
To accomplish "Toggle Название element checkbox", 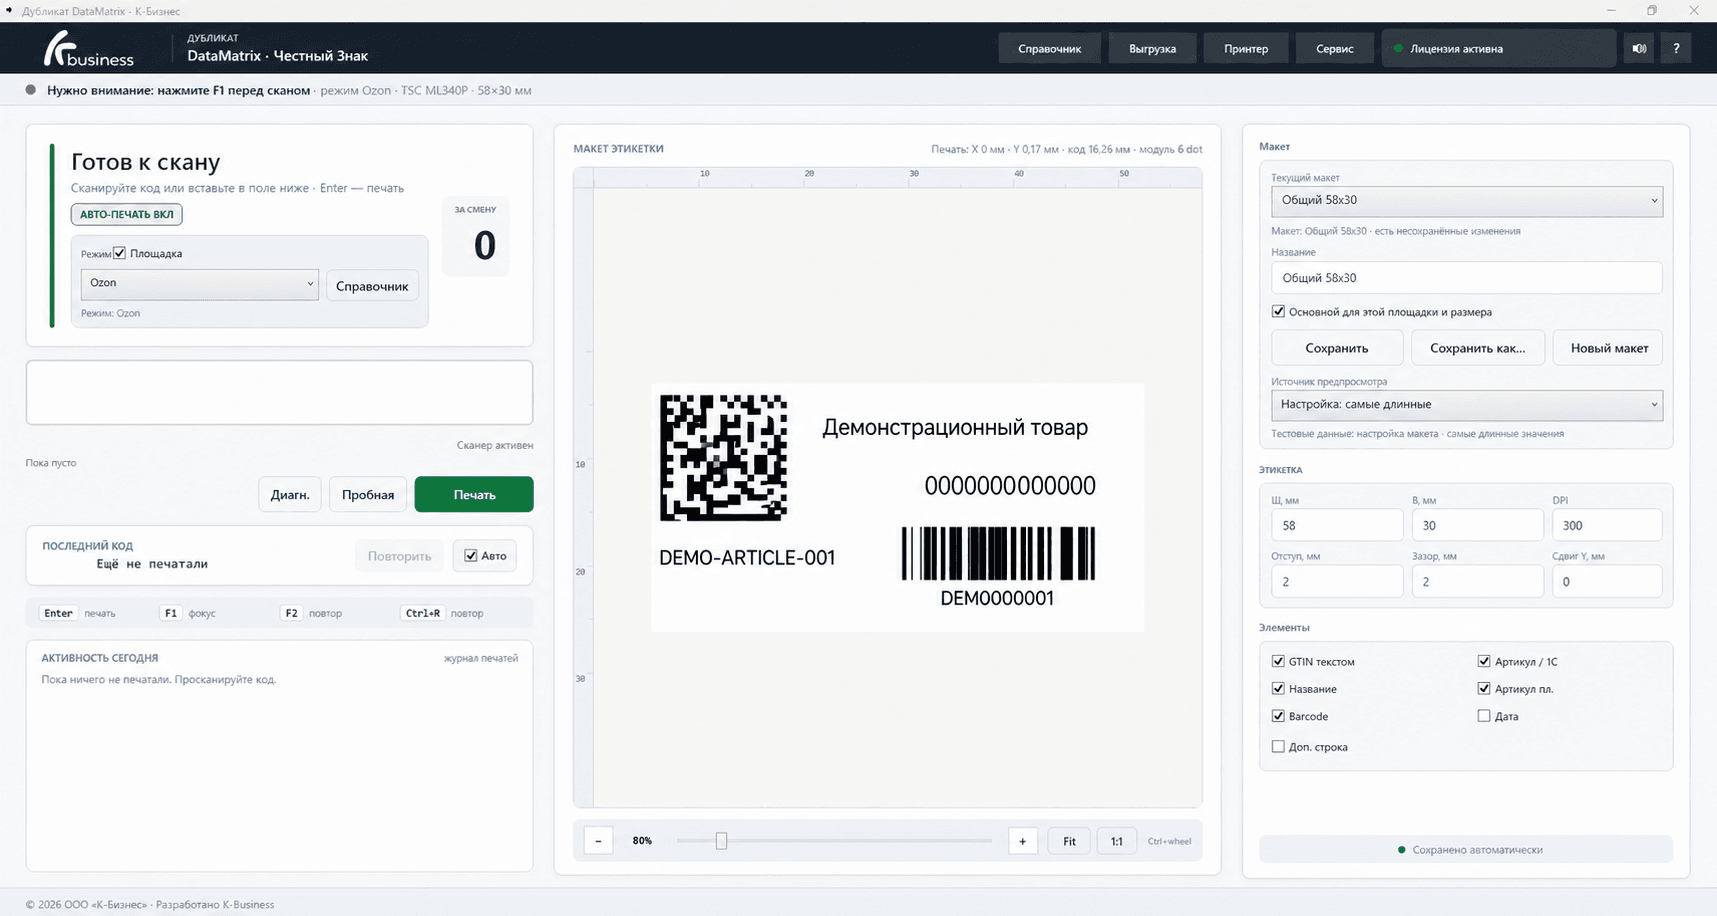I will 1278,688.
